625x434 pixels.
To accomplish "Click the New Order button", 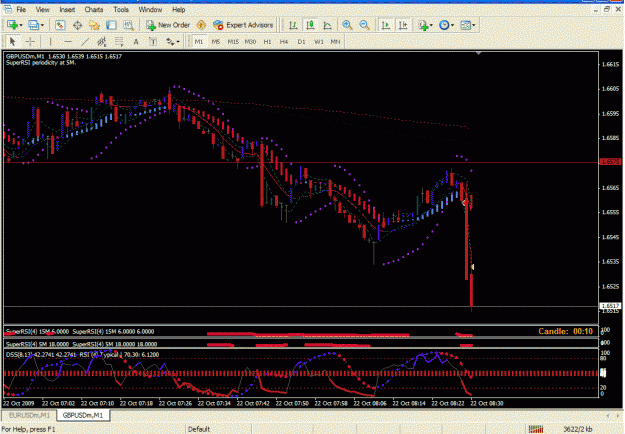I will (x=168, y=25).
